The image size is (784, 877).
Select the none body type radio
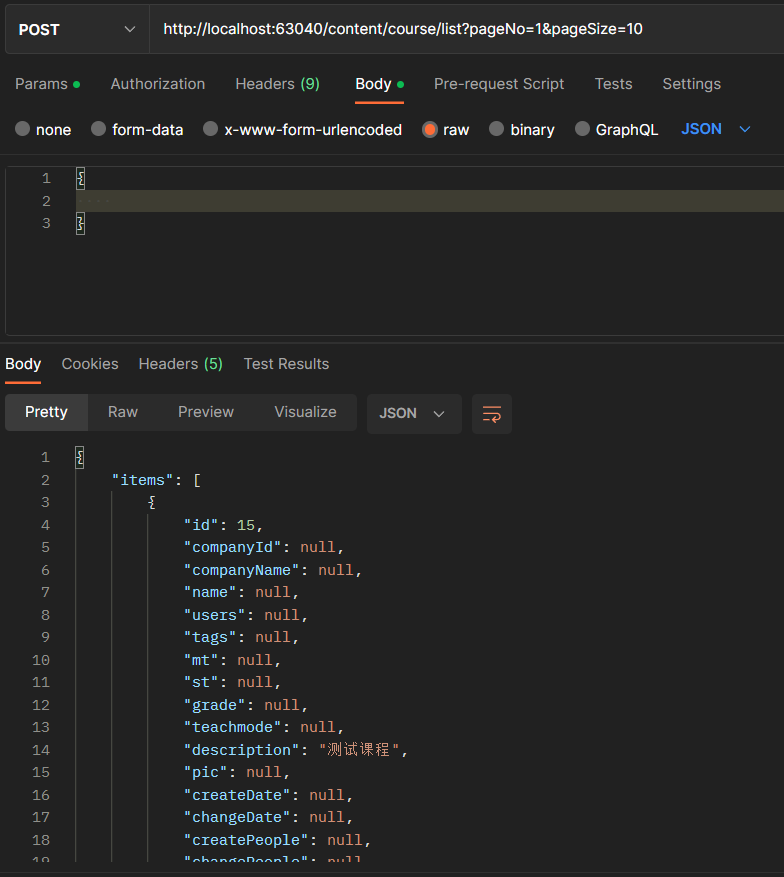click(23, 129)
